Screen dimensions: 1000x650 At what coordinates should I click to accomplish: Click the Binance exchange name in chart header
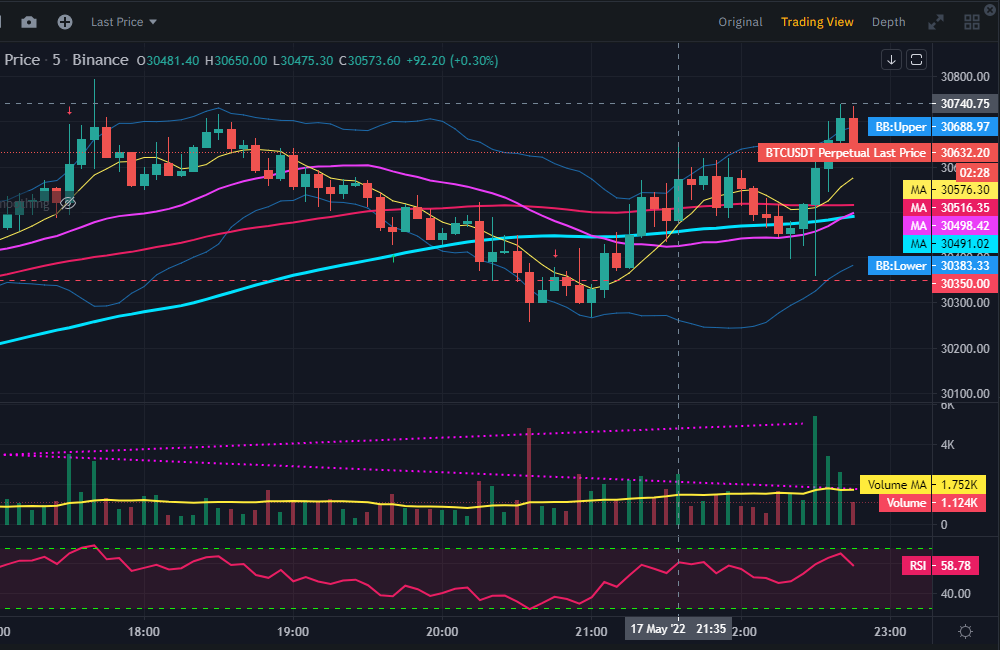click(100, 60)
